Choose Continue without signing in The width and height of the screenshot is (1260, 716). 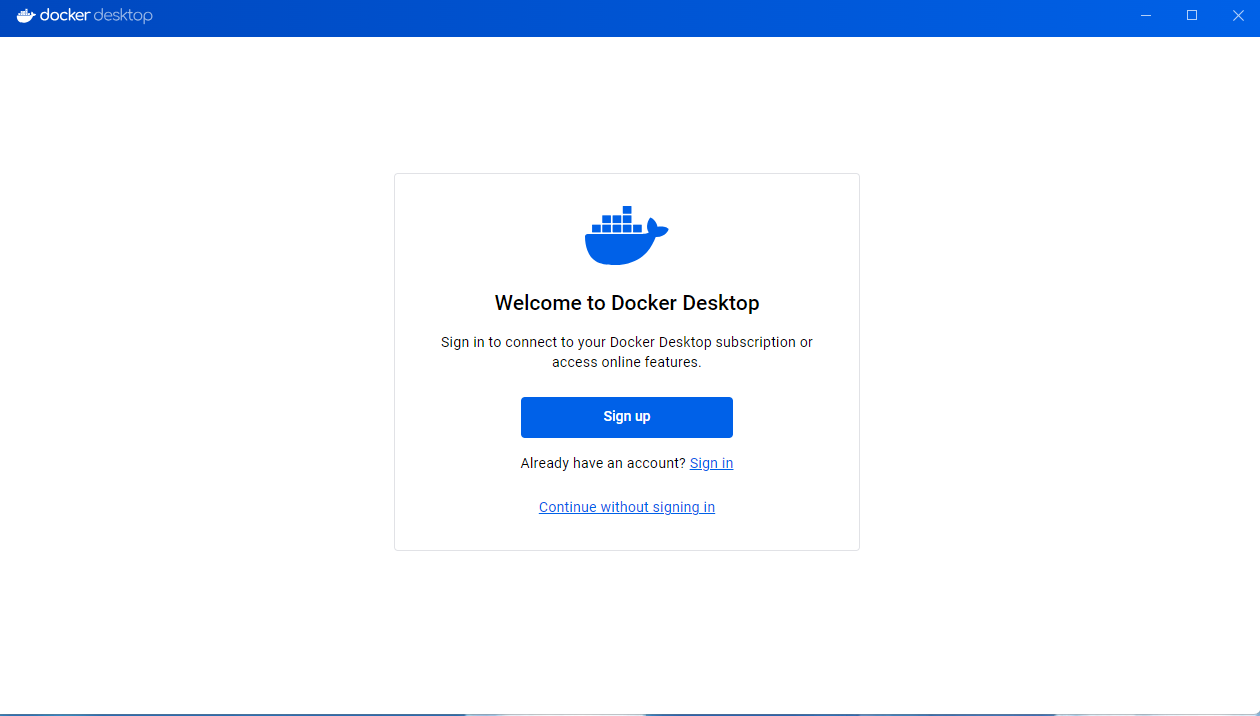pos(627,507)
